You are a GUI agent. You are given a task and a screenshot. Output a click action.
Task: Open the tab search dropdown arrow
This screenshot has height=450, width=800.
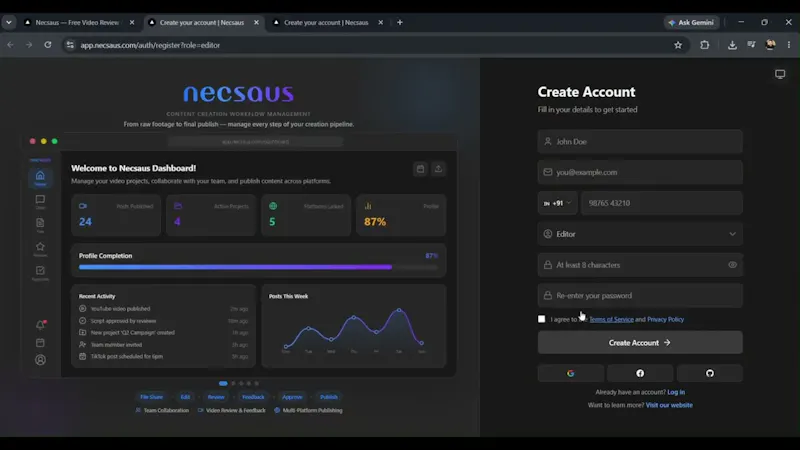tap(9, 22)
